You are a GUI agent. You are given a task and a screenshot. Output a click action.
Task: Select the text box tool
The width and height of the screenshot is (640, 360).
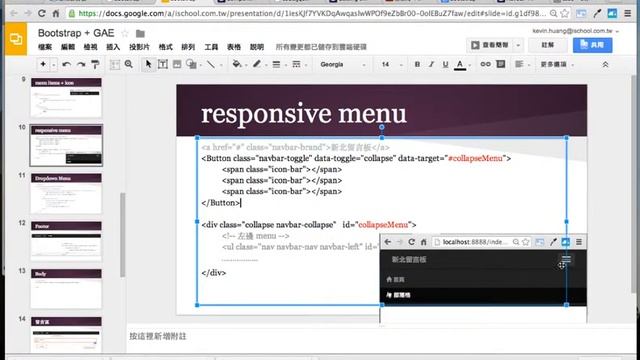point(163,64)
